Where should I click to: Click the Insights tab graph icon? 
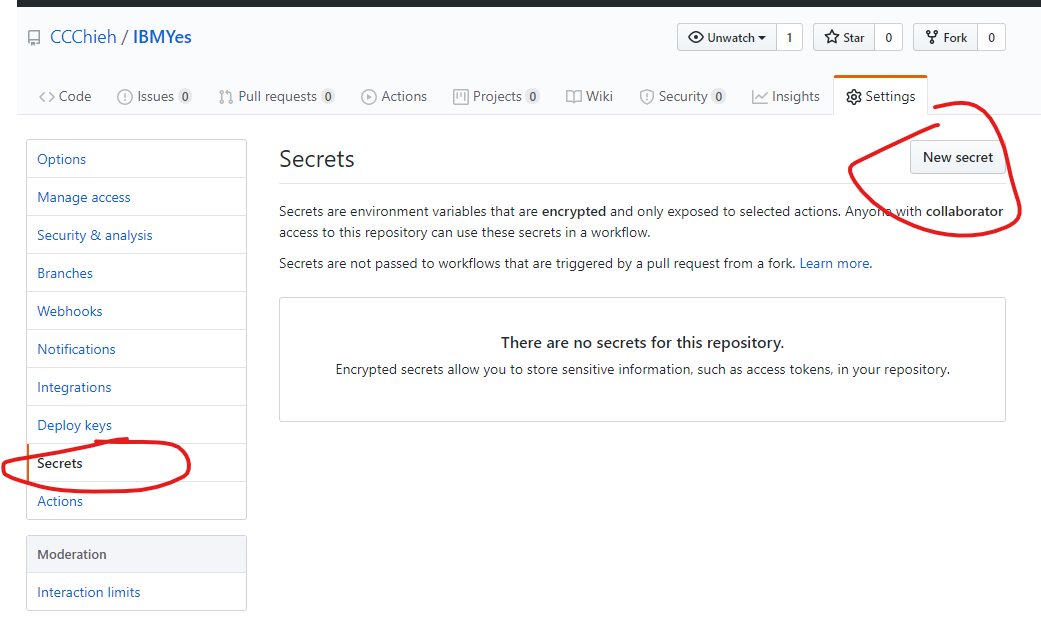pos(760,97)
